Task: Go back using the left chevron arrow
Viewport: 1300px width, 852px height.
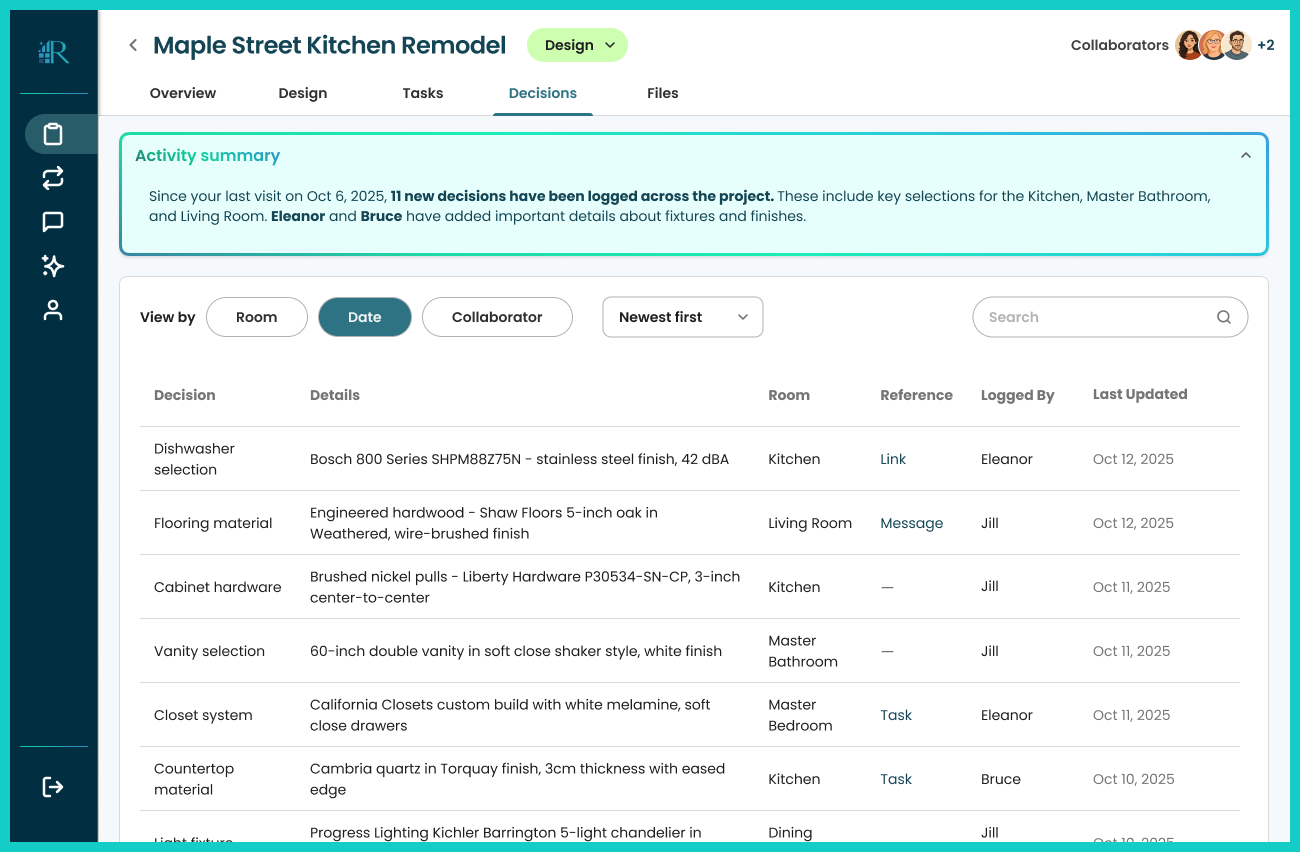Action: tap(133, 45)
